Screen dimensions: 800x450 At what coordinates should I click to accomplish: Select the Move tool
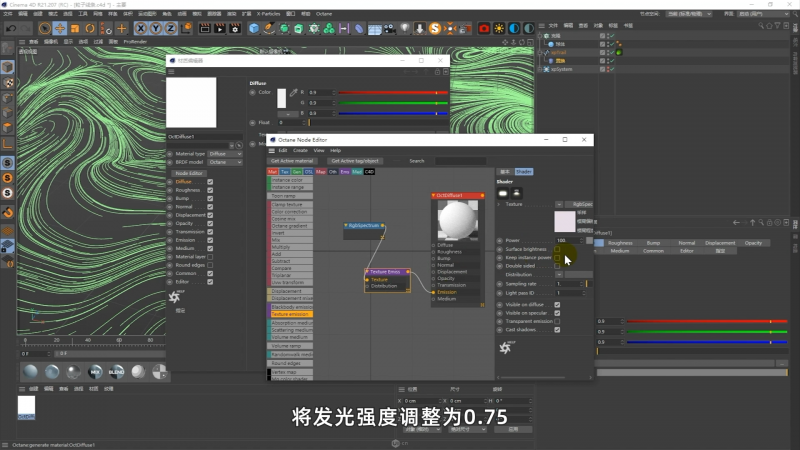pyautogui.click(x=60, y=29)
